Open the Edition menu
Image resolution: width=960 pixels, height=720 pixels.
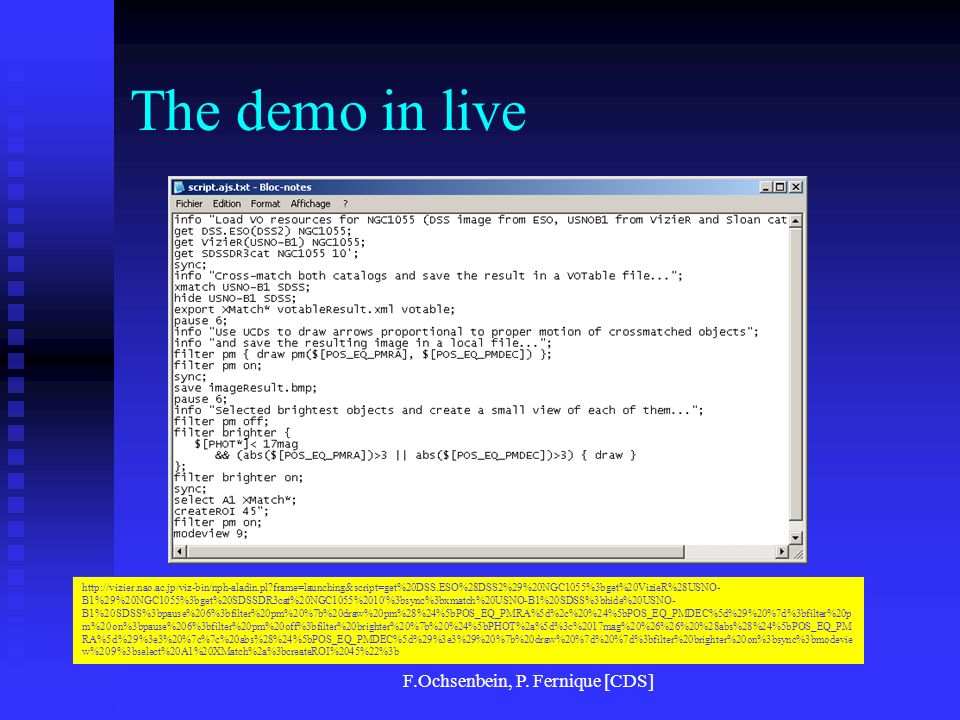click(227, 204)
